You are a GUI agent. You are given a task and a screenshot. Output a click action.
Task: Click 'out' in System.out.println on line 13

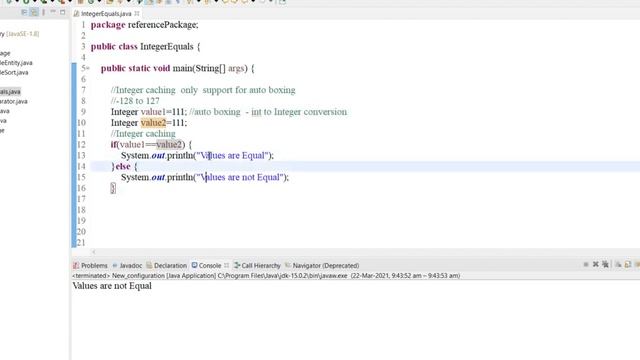tap(158, 156)
